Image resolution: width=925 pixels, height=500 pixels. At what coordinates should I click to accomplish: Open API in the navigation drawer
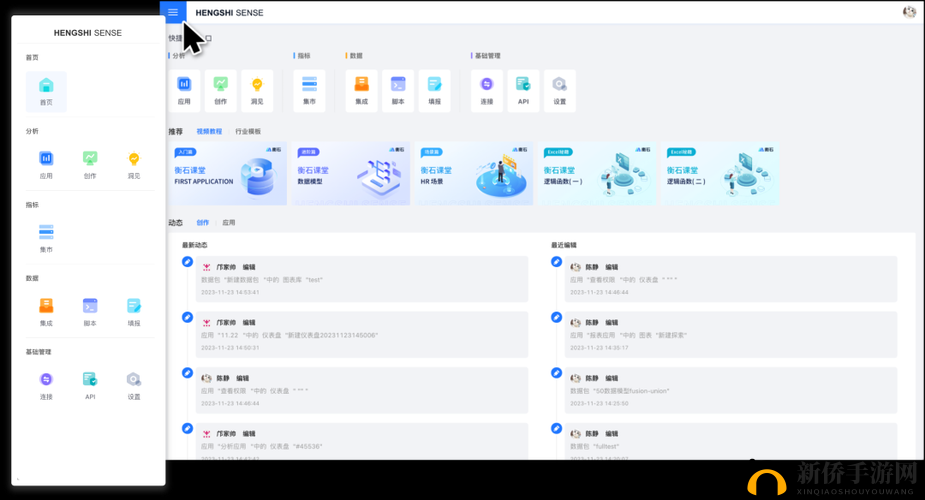[90, 386]
